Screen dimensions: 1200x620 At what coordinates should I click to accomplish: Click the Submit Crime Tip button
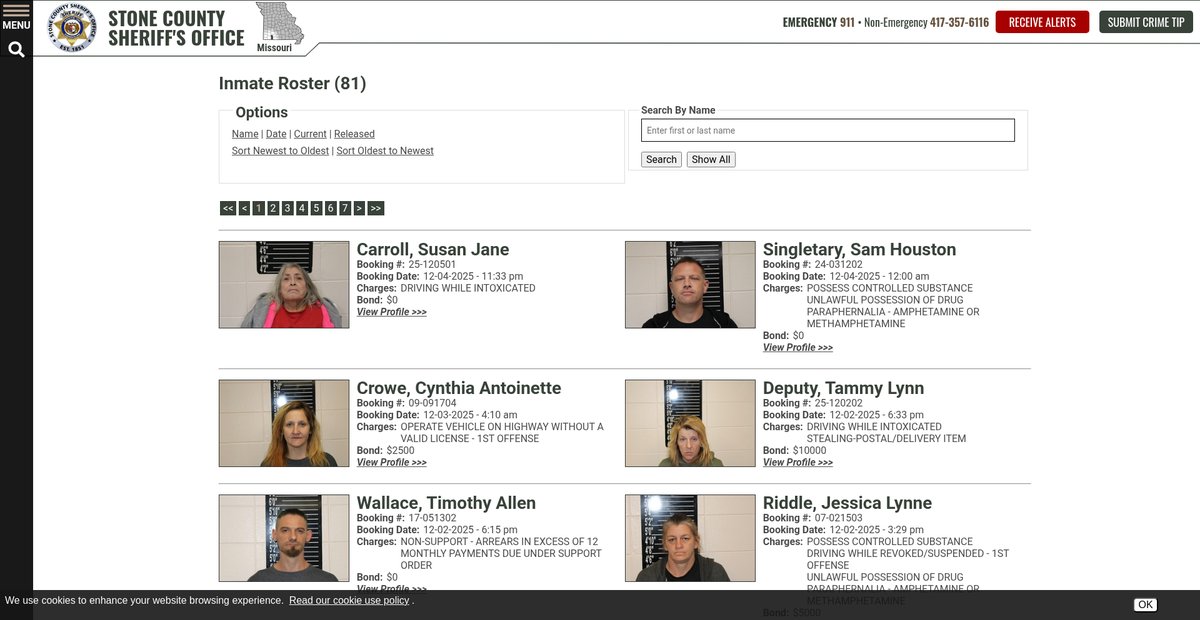pos(1146,22)
